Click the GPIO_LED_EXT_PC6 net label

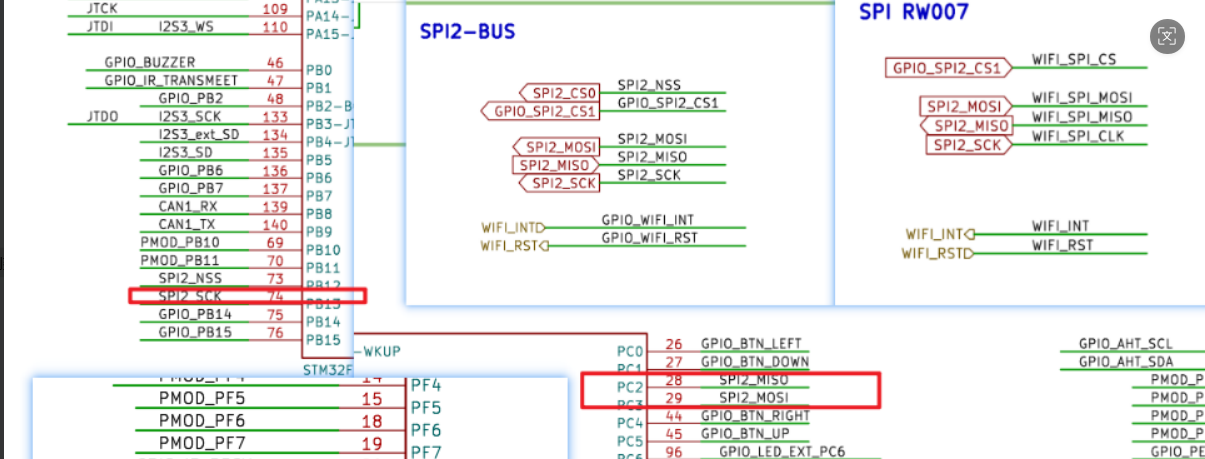tap(782, 452)
